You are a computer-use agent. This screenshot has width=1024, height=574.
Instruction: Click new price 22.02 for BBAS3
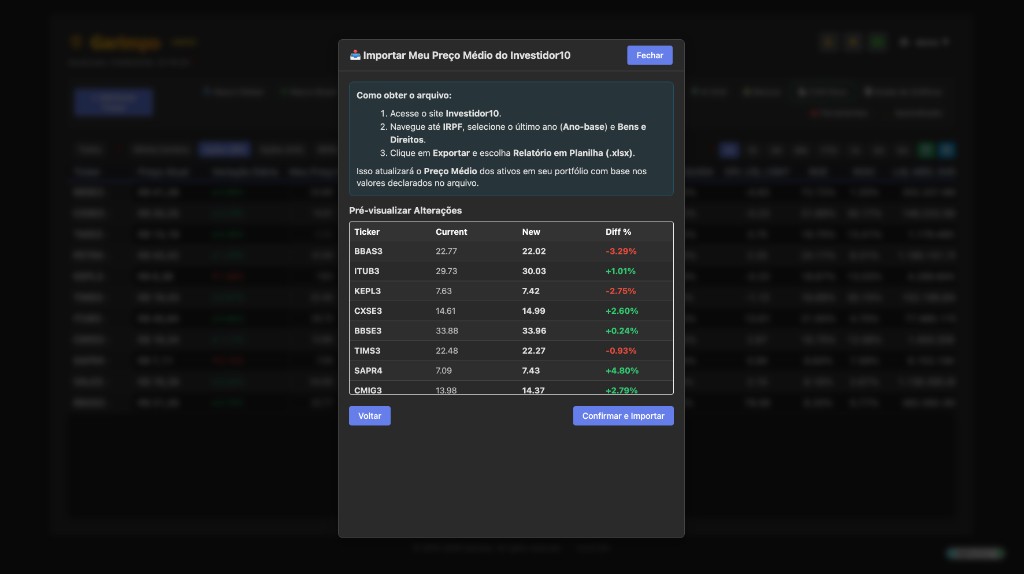click(x=534, y=251)
